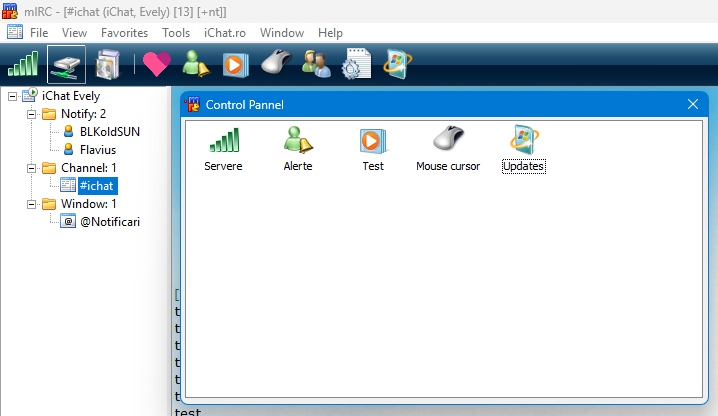The height and width of the screenshot is (416, 718).
Task: Select the @Notificari window entry
Action: (109, 222)
